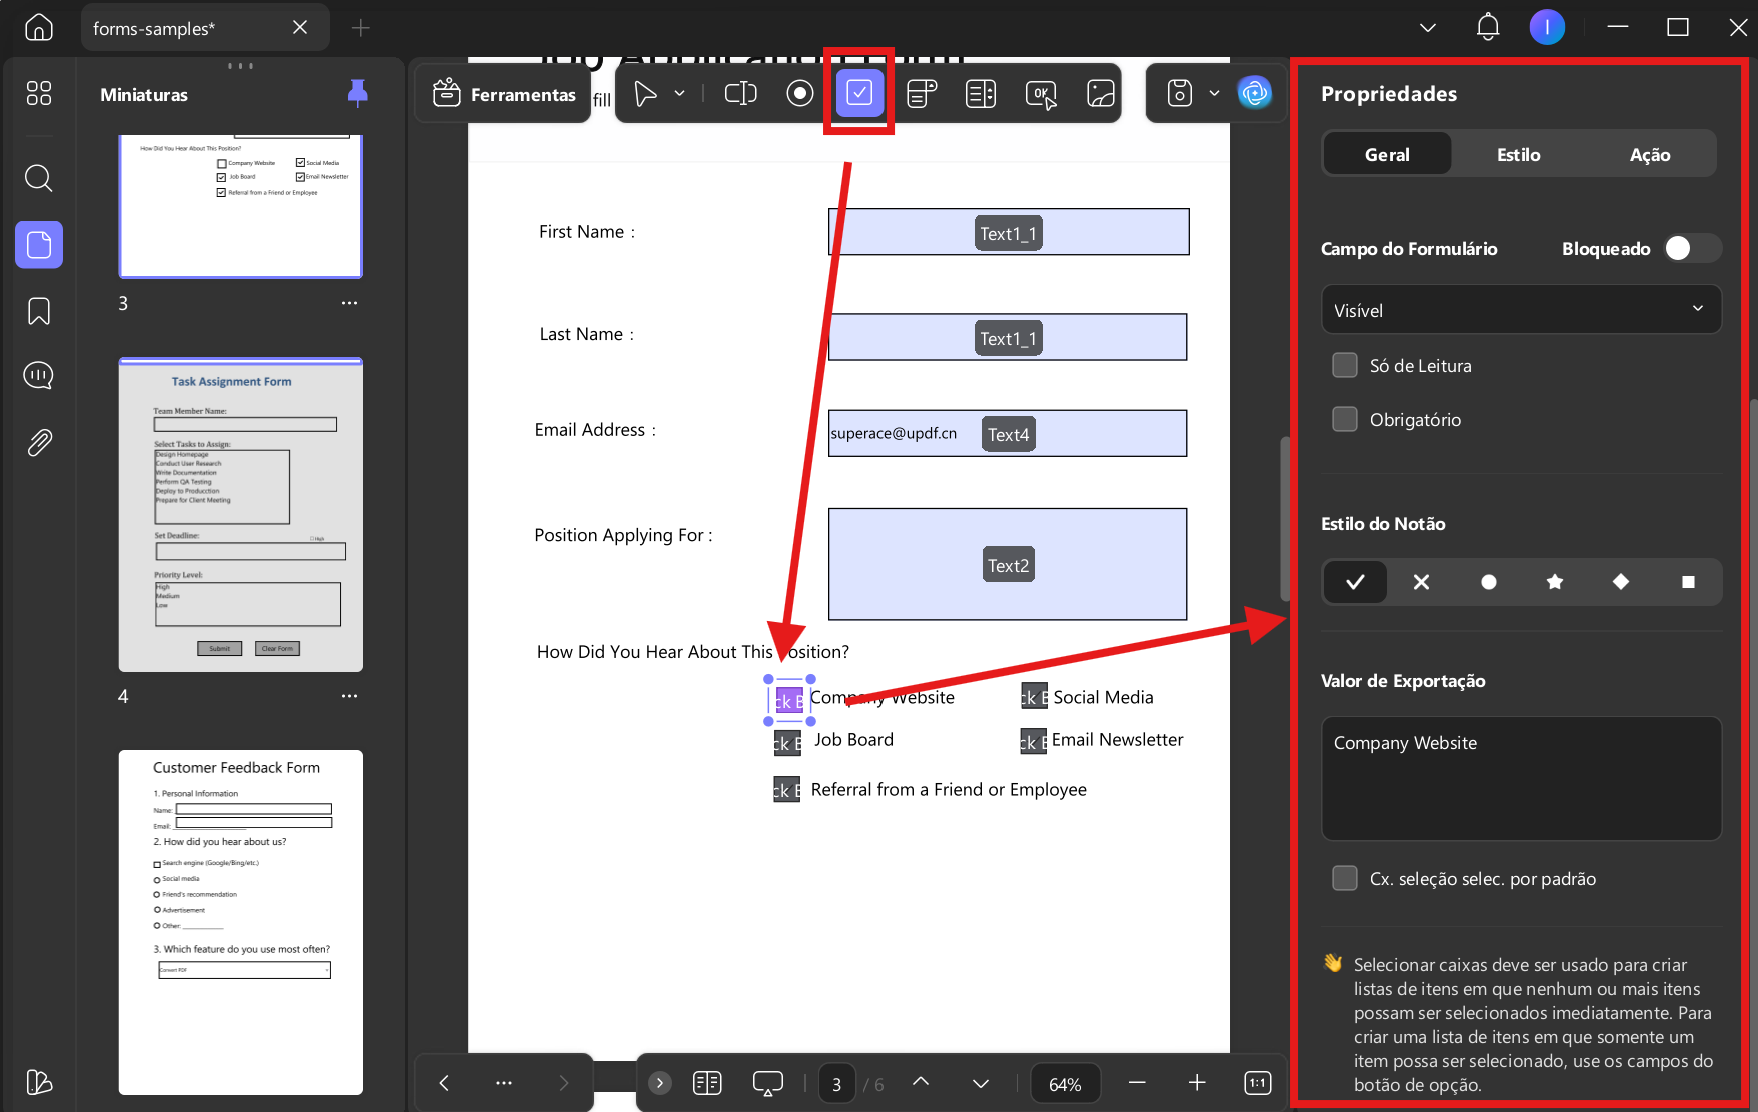Enable Cx. seleção selec. por padrão
Viewport: 1758px width, 1112px height.
pos(1345,878)
